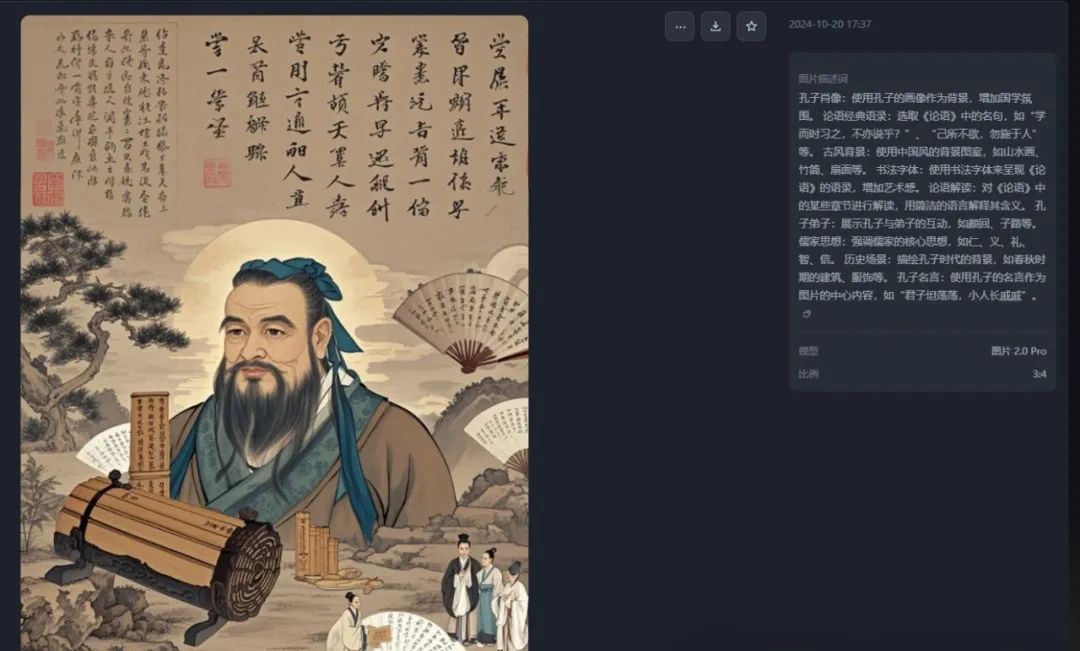Screen dimensions: 1080x651
Task: Select the 图片 2.0 Pro model value
Action: click(1019, 351)
